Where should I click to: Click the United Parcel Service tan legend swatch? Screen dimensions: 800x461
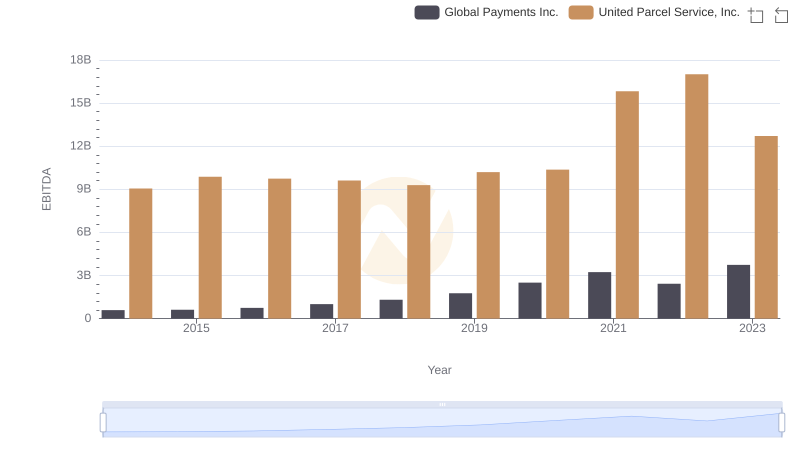581,12
